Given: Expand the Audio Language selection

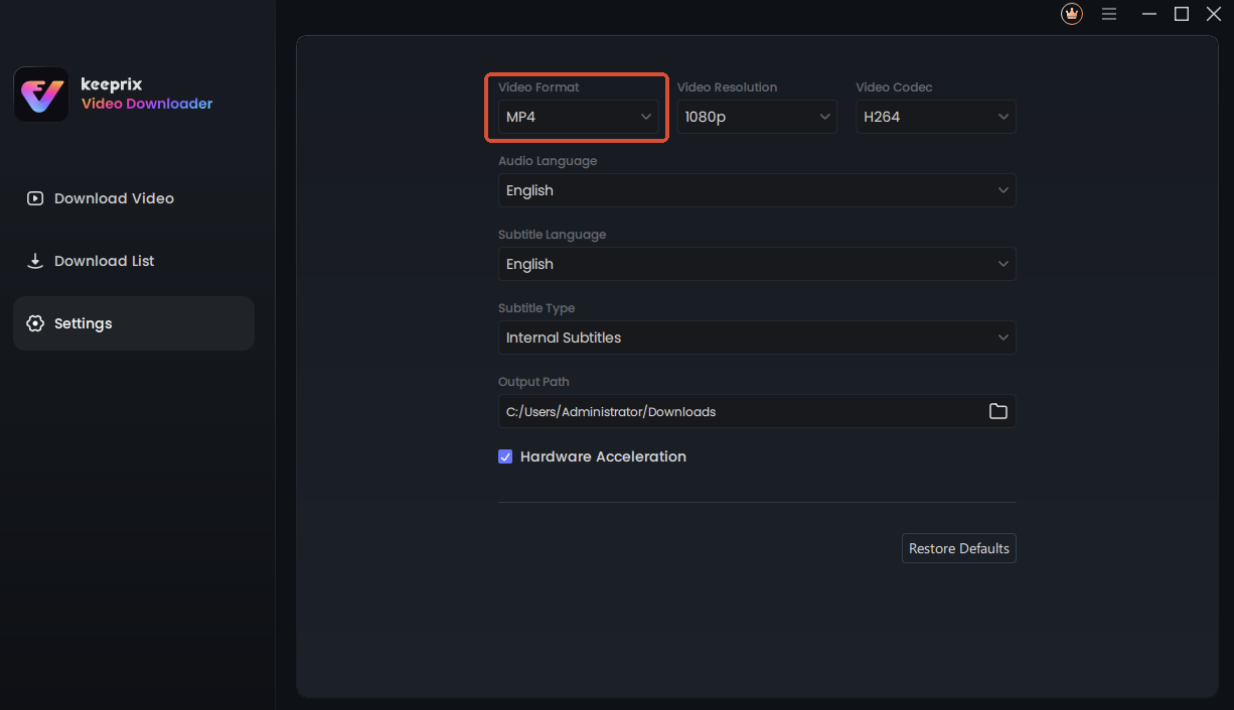Looking at the screenshot, I should [757, 190].
